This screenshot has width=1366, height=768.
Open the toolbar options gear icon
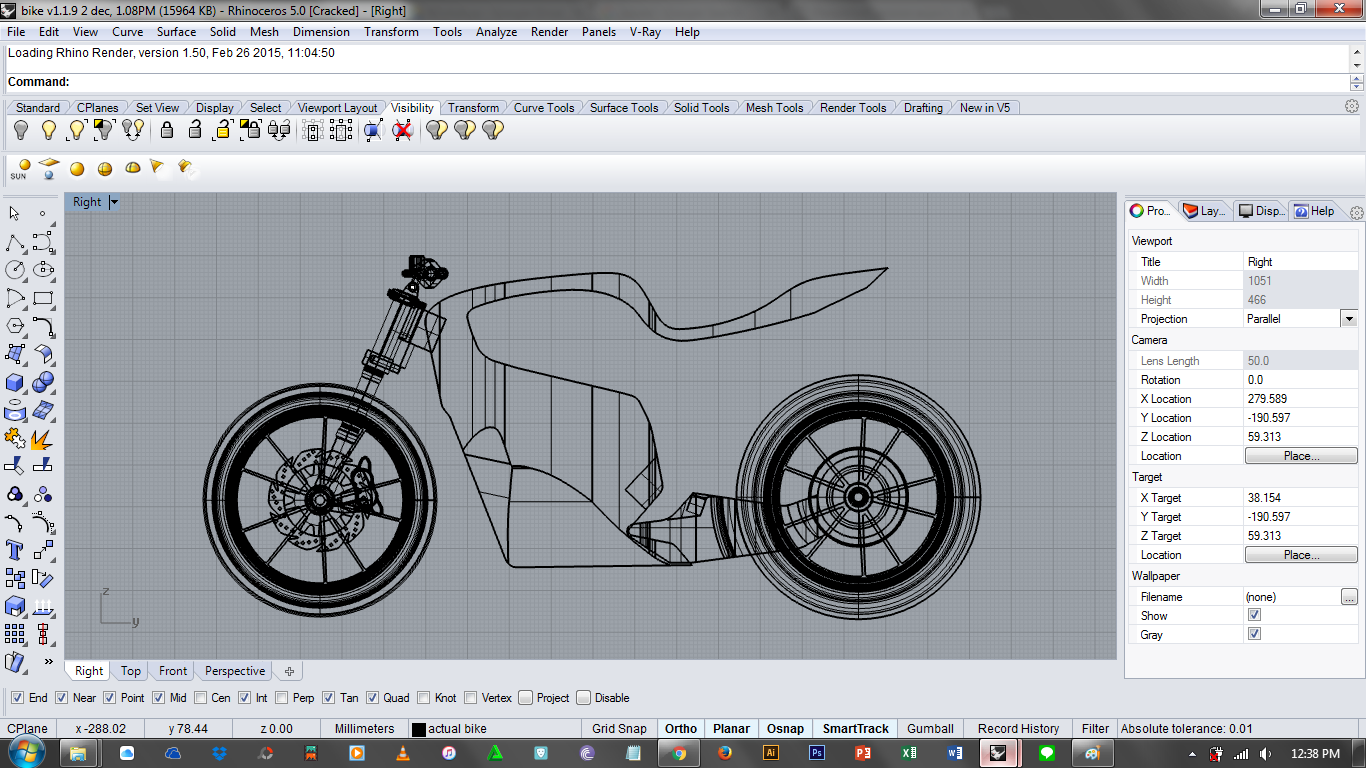(1352, 107)
